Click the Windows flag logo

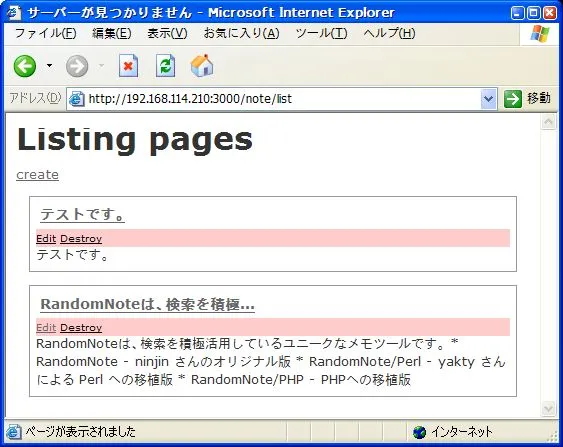pos(540,34)
